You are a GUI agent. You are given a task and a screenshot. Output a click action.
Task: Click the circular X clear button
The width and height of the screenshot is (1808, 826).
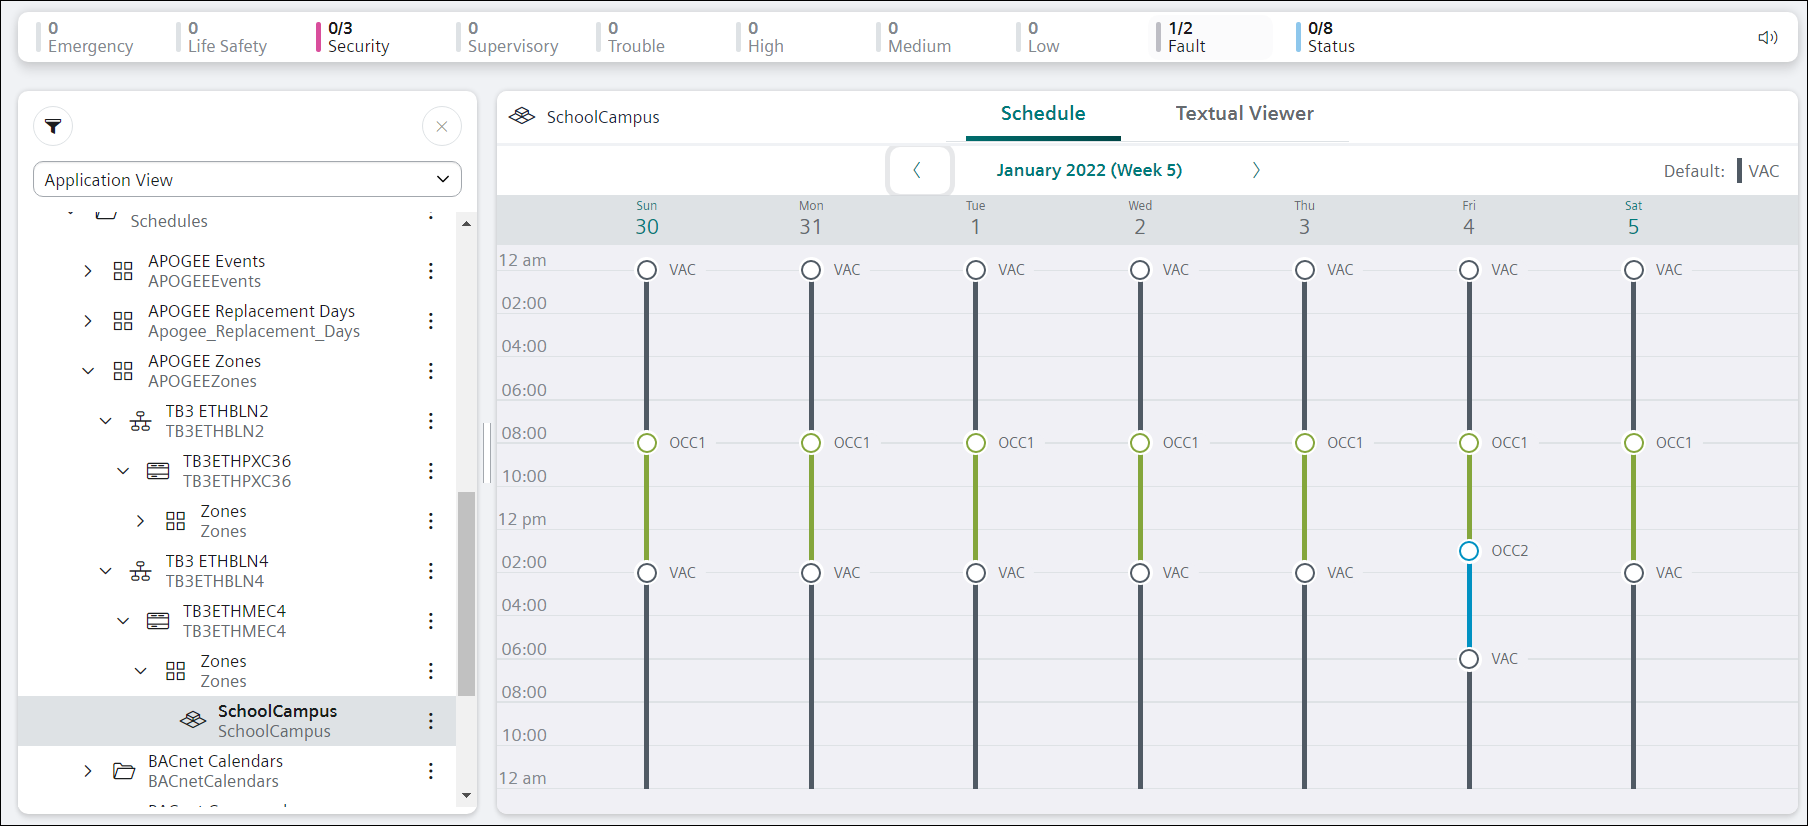coord(441,126)
